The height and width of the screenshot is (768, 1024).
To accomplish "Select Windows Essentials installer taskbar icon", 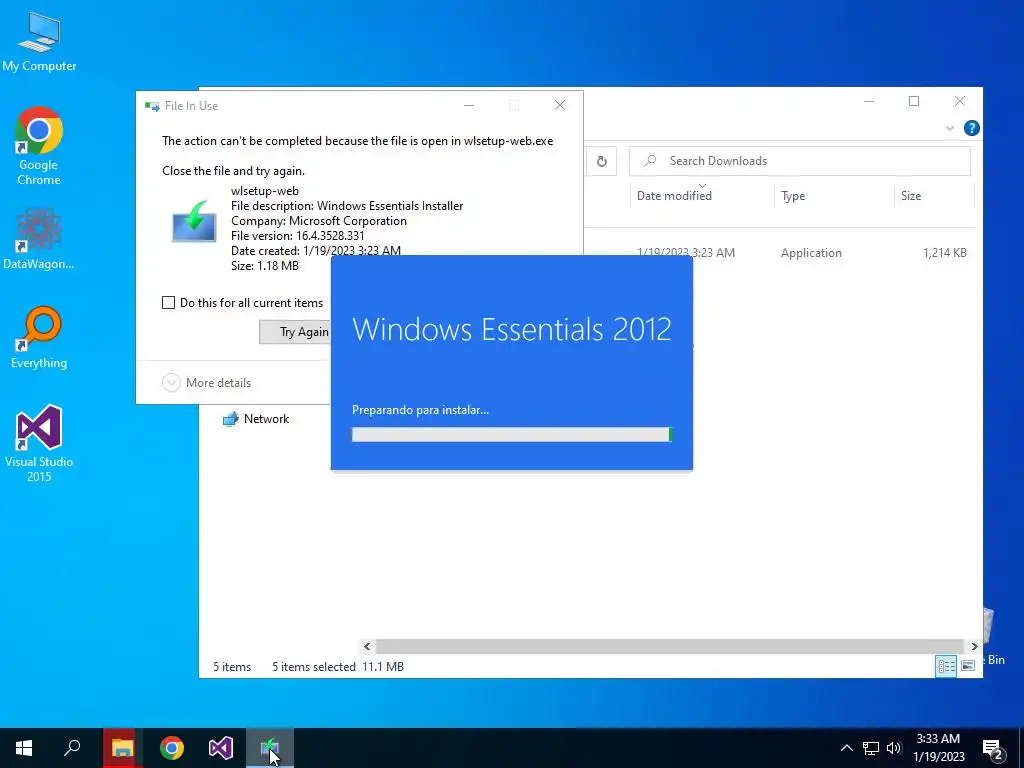I will pyautogui.click(x=270, y=748).
